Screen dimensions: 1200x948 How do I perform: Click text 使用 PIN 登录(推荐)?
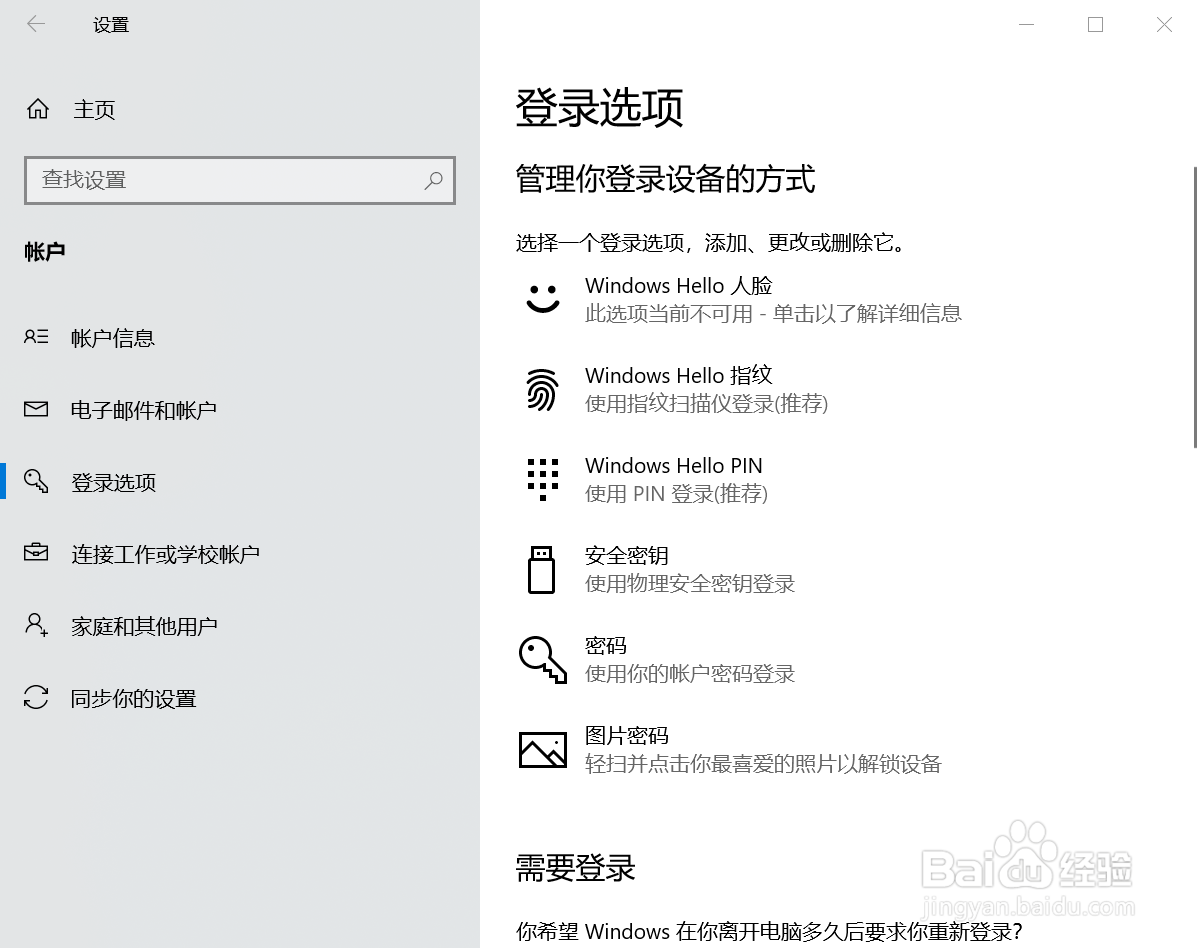[x=676, y=494]
